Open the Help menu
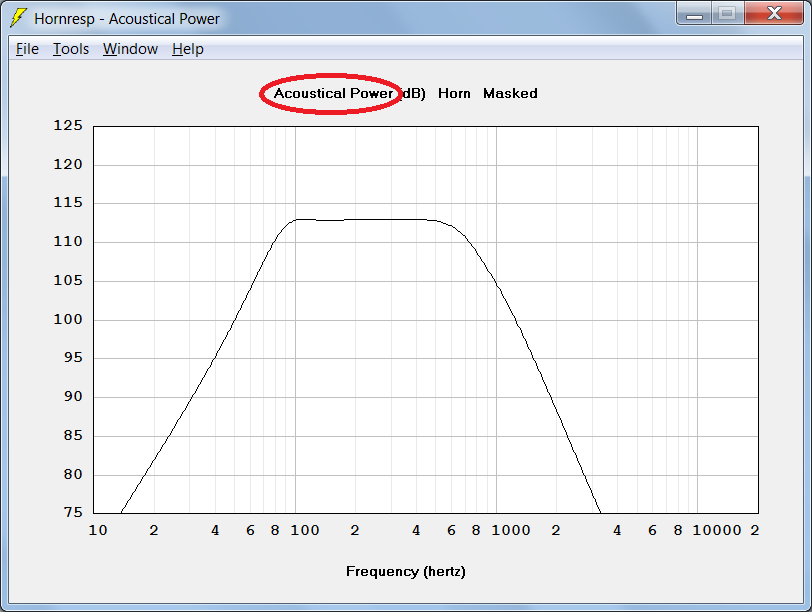Viewport: 812px width, 612px height. tap(187, 49)
